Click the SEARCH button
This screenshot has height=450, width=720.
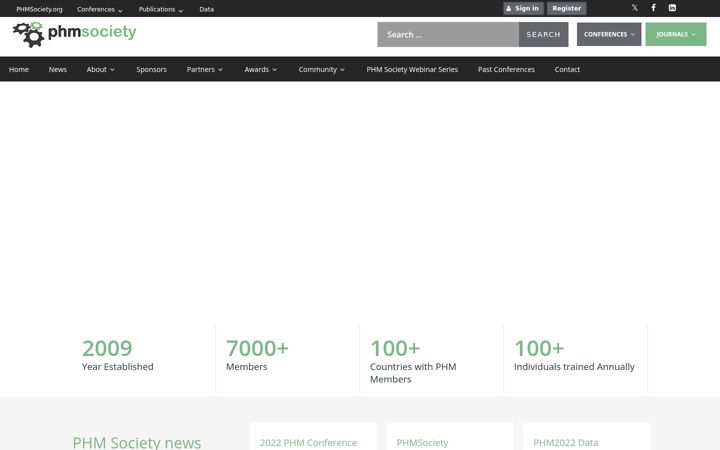click(x=543, y=34)
